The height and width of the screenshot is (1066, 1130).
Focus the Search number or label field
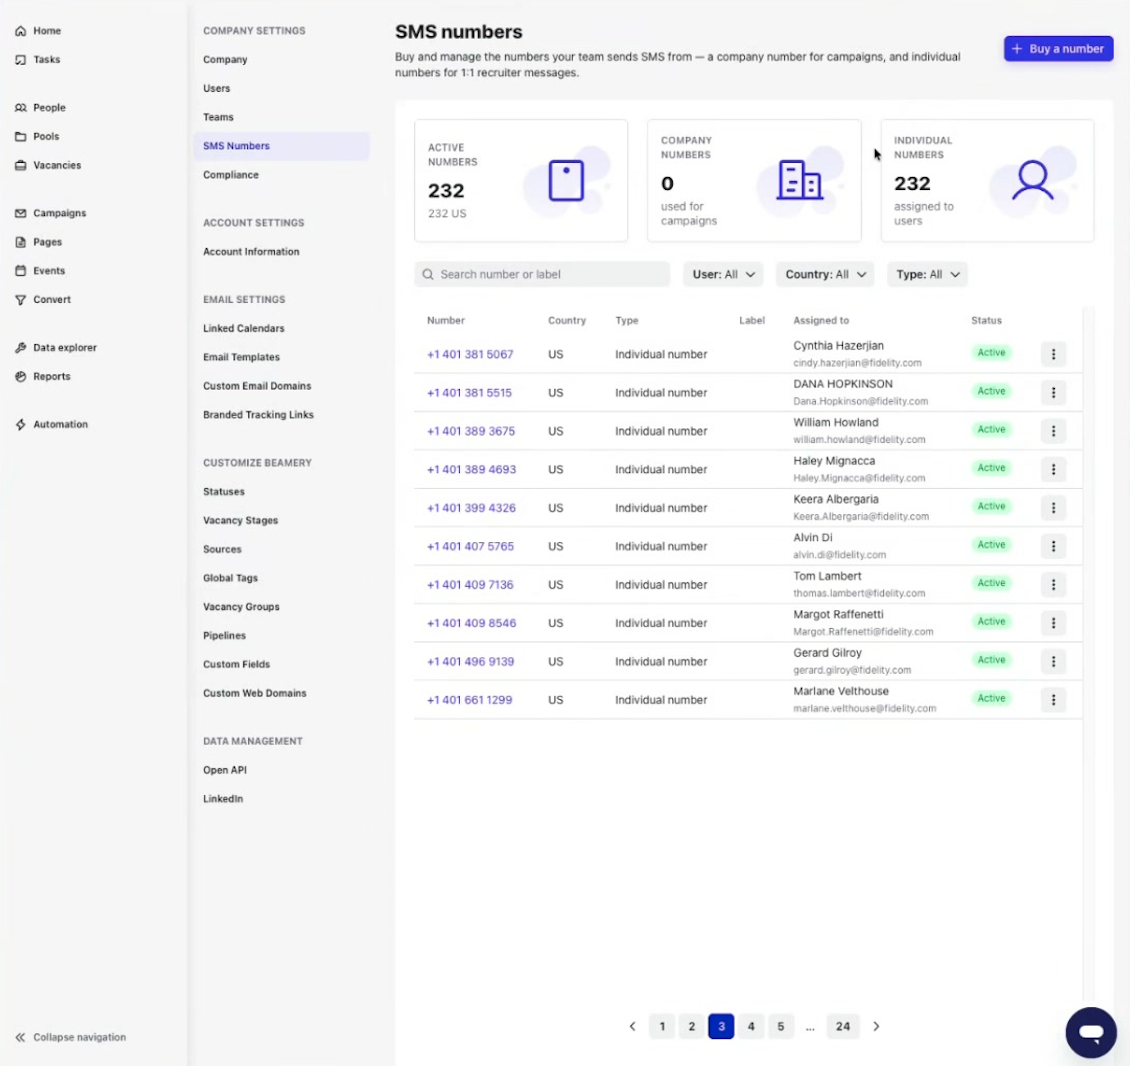(542, 275)
